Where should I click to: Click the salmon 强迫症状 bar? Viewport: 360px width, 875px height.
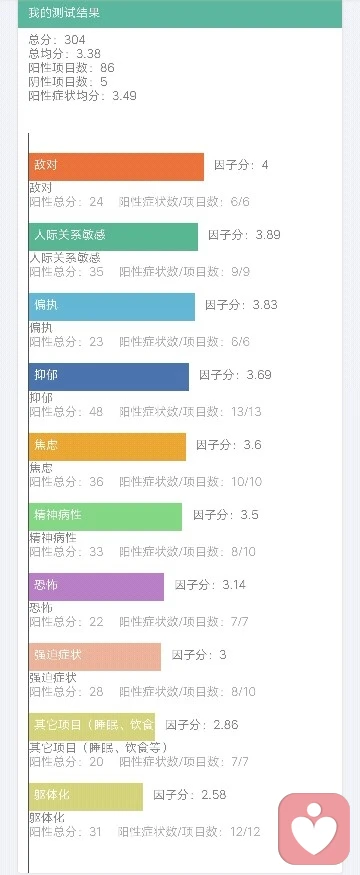coord(95,657)
